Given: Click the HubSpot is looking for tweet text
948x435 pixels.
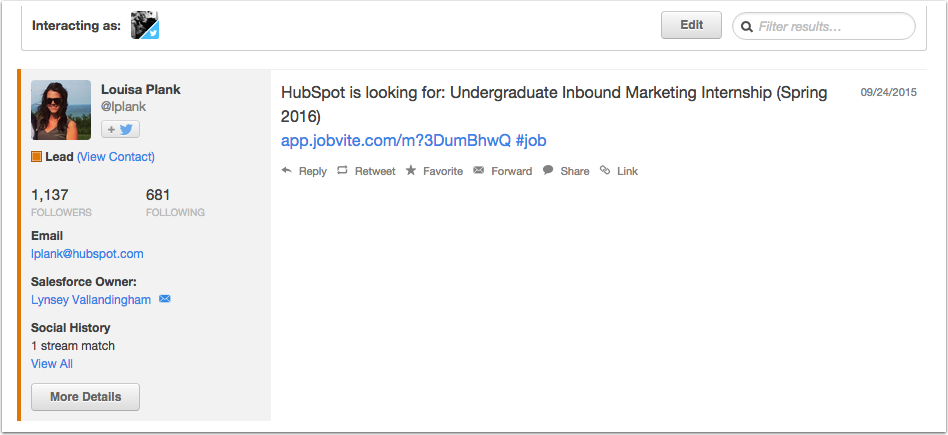Looking at the screenshot, I should (x=554, y=104).
